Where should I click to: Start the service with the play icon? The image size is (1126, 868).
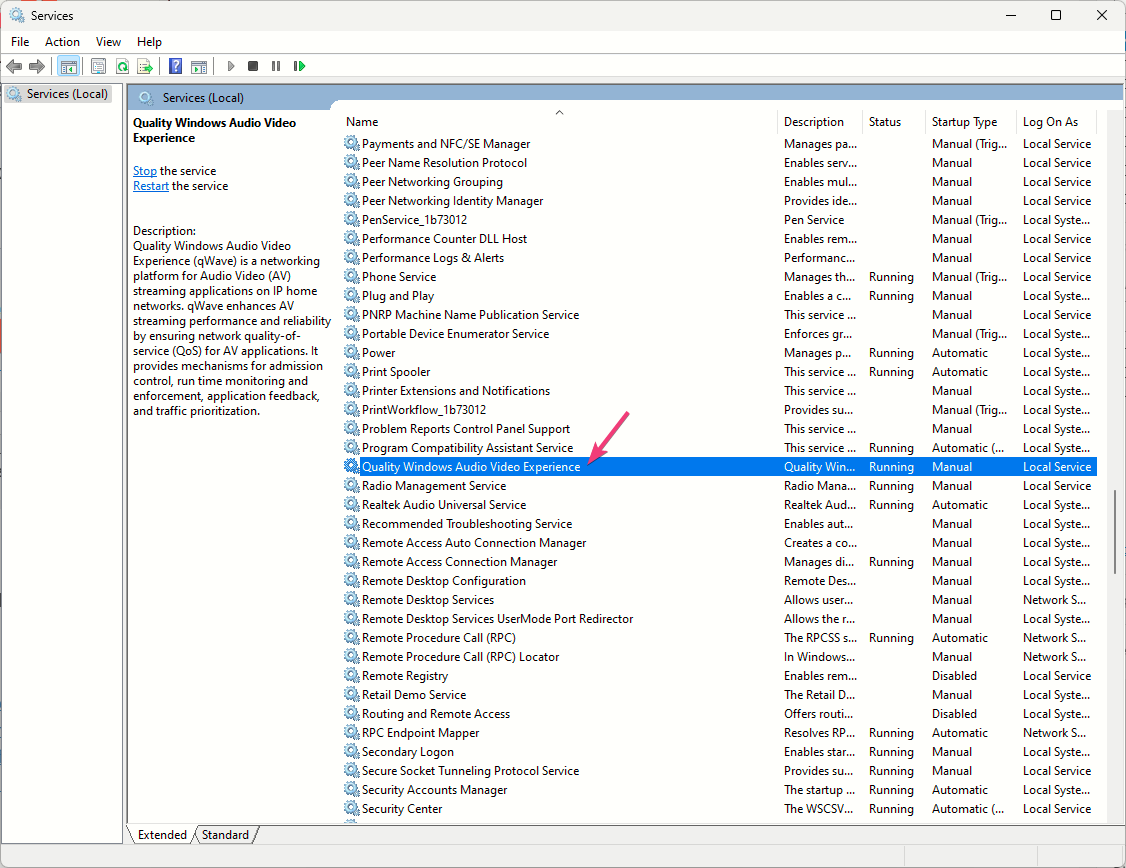coord(231,66)
